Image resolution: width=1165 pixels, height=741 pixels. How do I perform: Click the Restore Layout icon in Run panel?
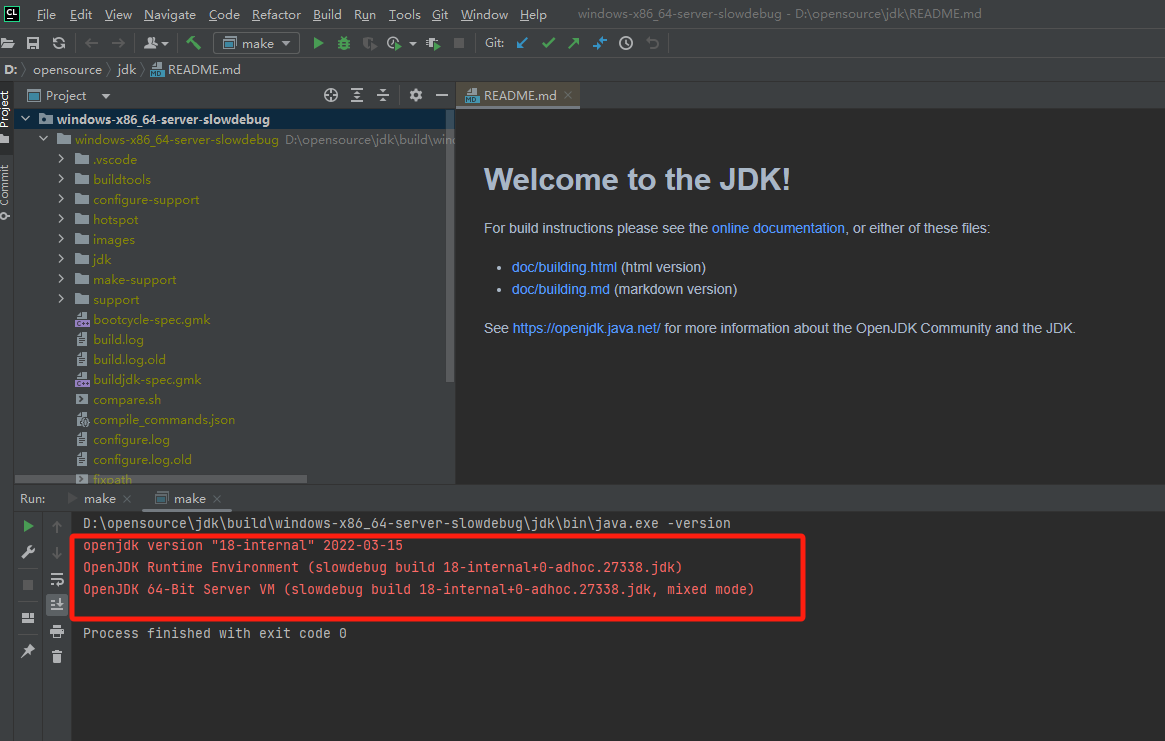coord(28,618)
